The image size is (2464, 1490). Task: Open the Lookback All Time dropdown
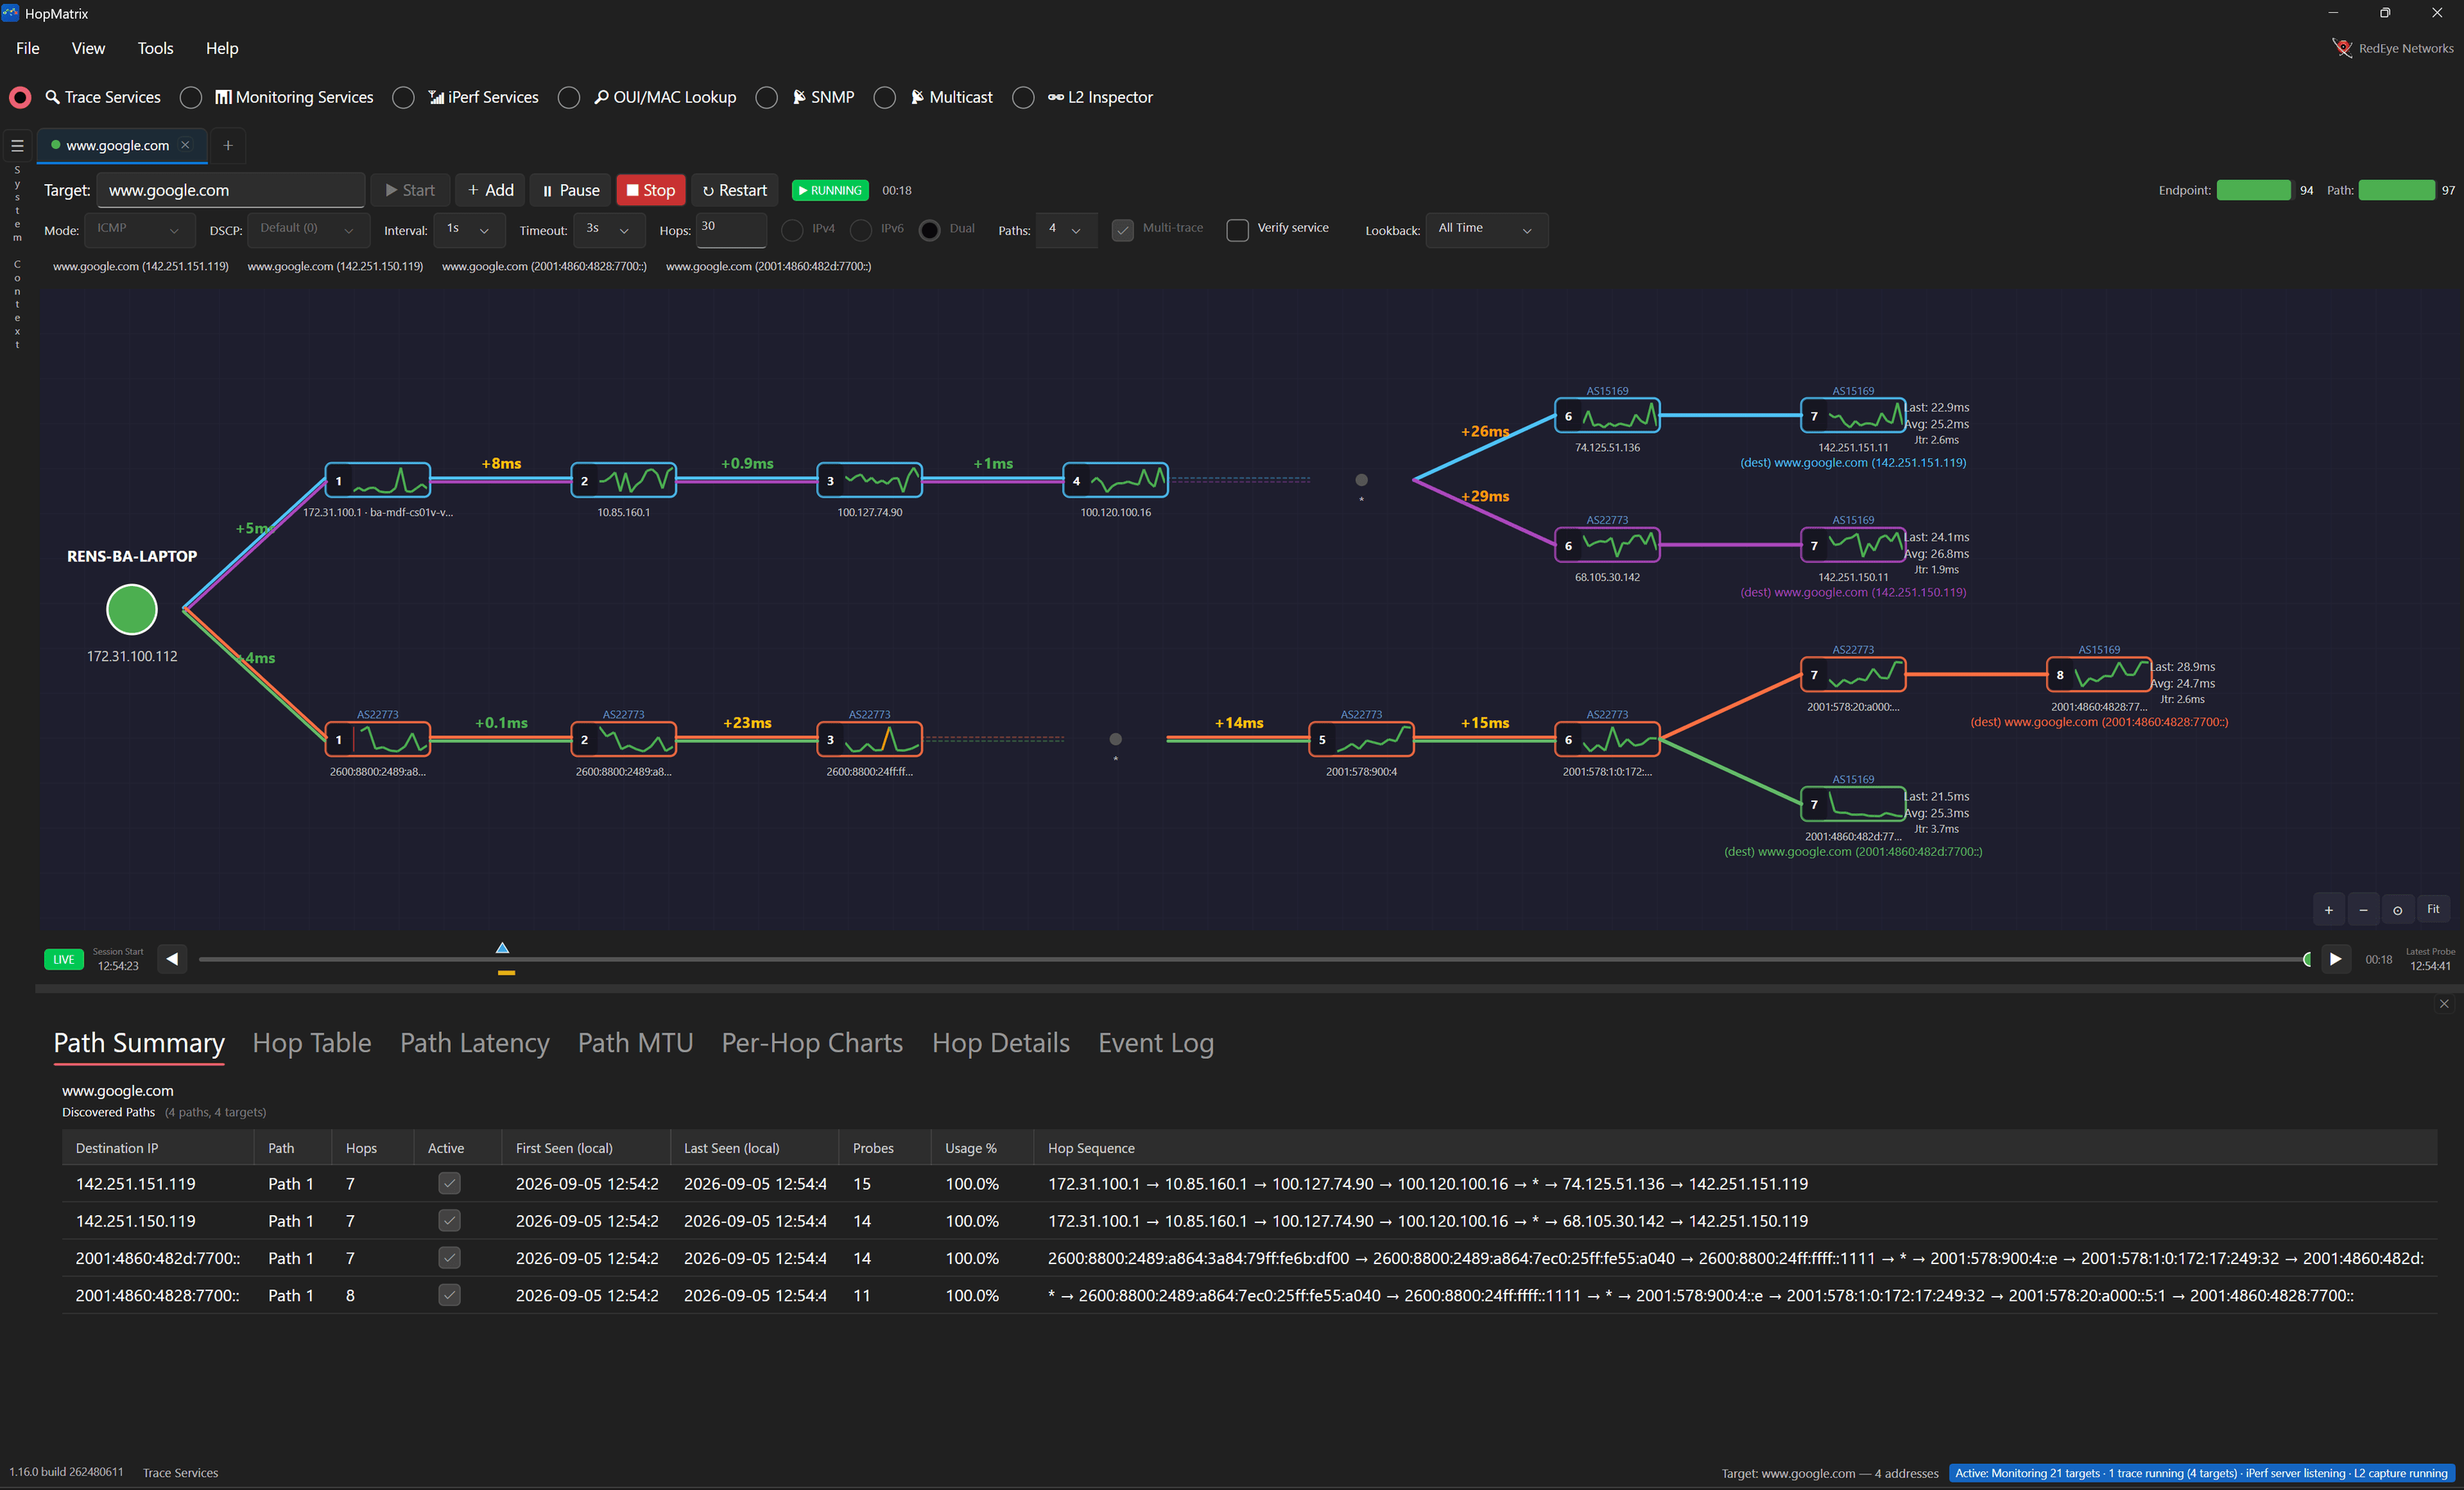coord(1486,230)
